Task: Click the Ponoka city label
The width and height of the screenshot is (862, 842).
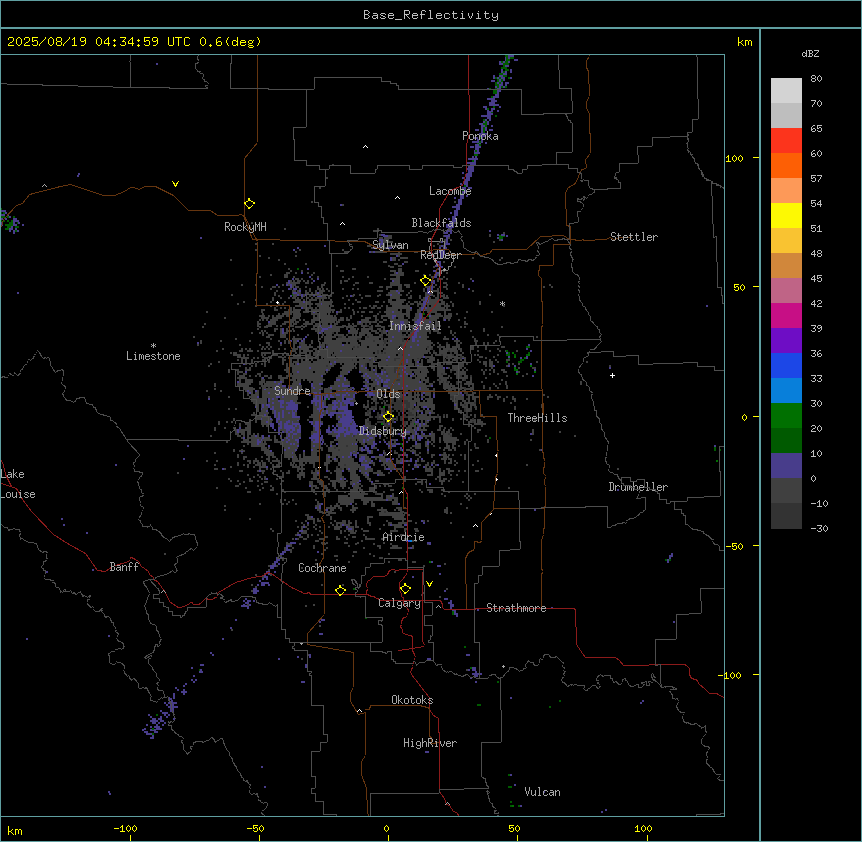Action: [480, 136]
